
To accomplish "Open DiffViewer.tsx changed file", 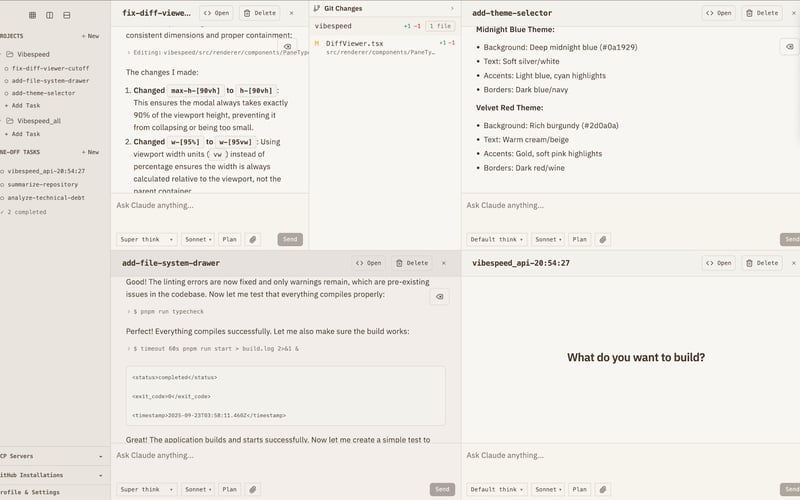I will pos(385,47).
